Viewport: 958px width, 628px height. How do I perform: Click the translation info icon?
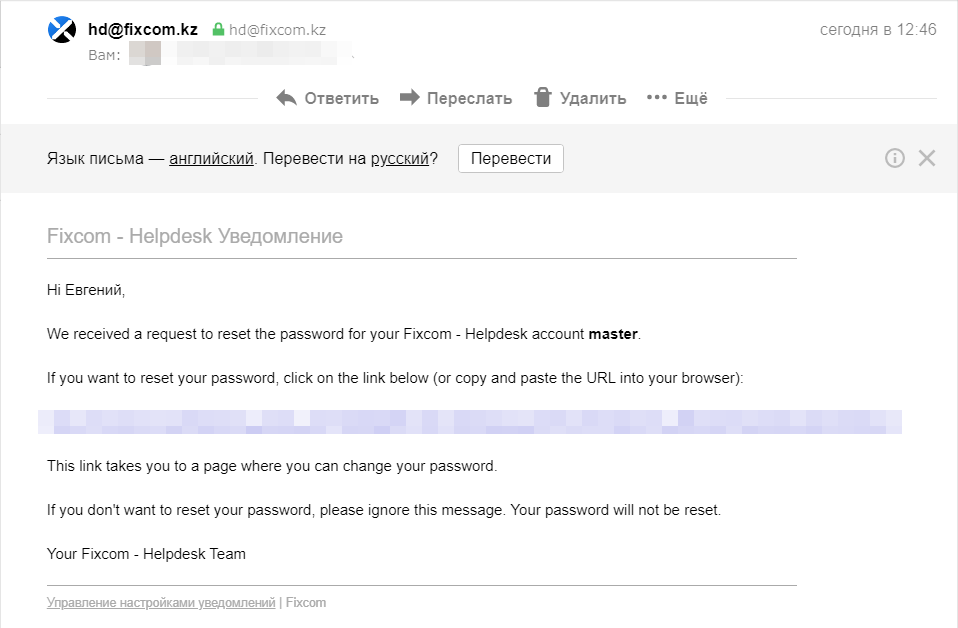coord(894,158)
